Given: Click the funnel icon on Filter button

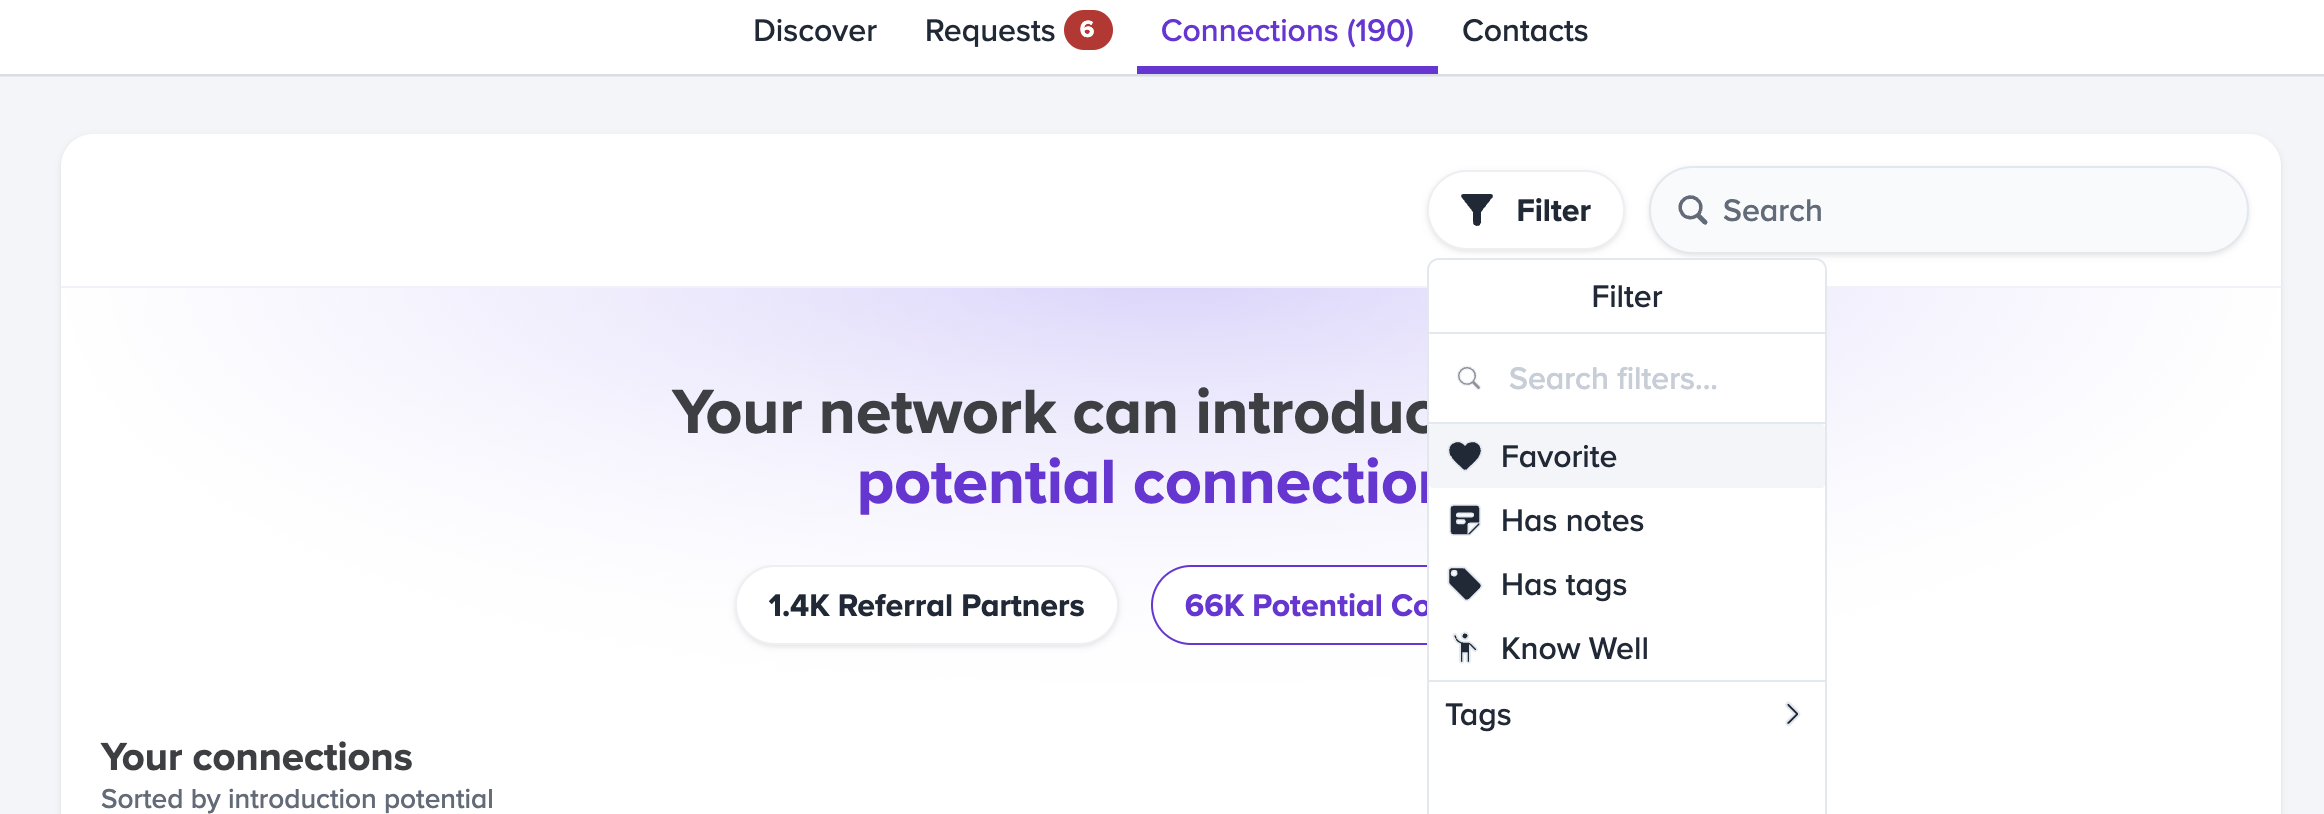Looking at the screenshot, I should tap(1476, 210).
